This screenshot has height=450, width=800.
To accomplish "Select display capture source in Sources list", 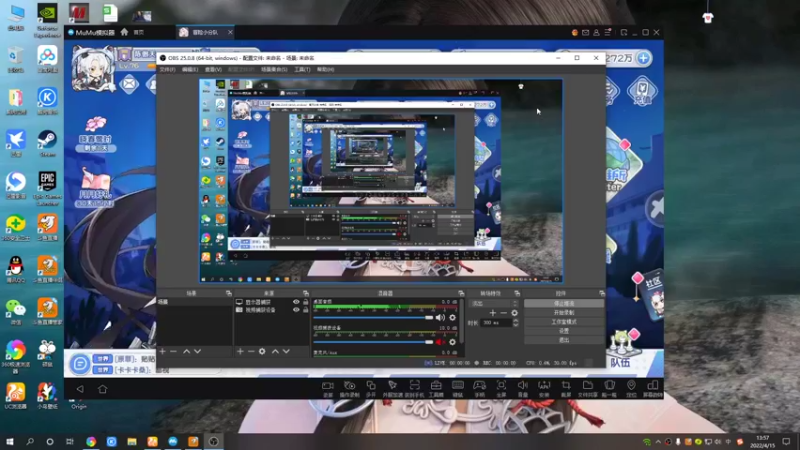I will click(x=259, y=302).
